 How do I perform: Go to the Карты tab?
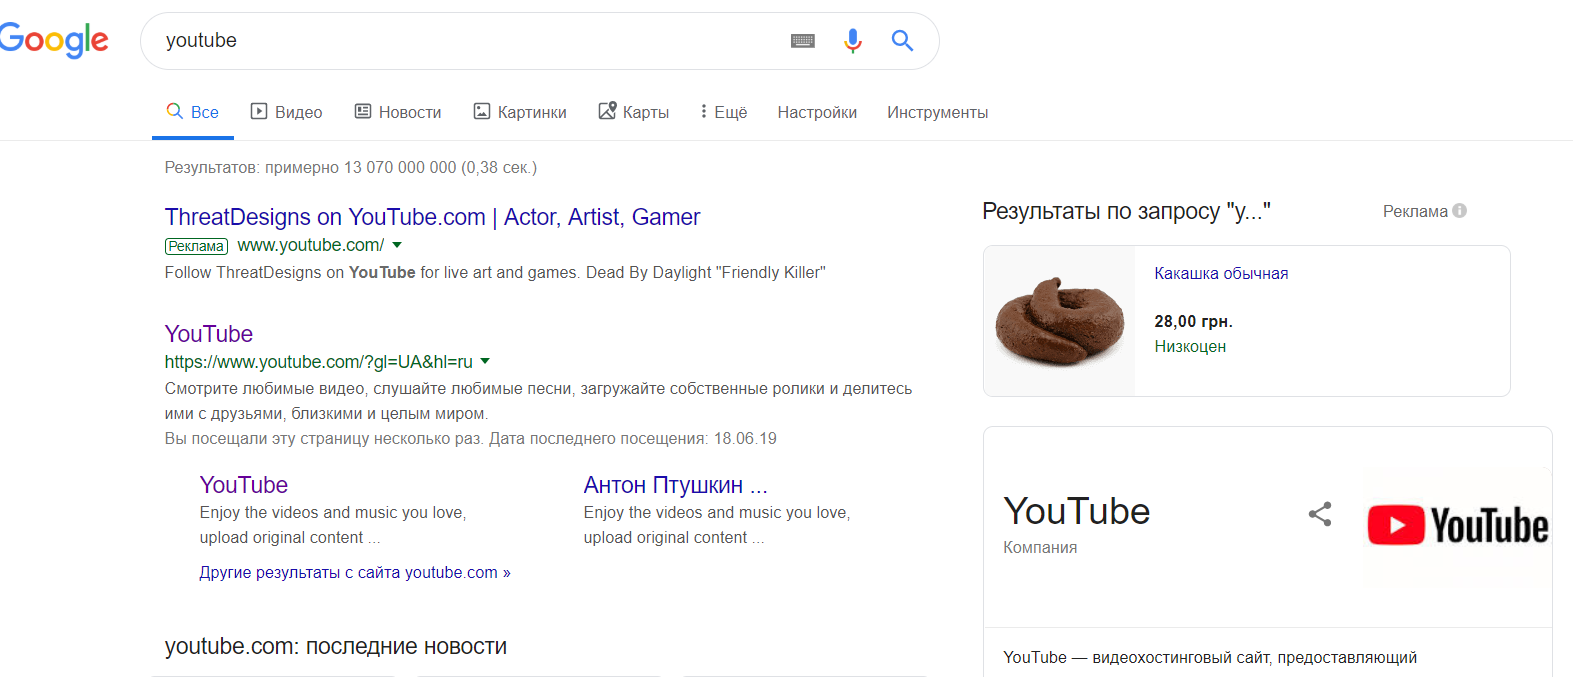634,112
